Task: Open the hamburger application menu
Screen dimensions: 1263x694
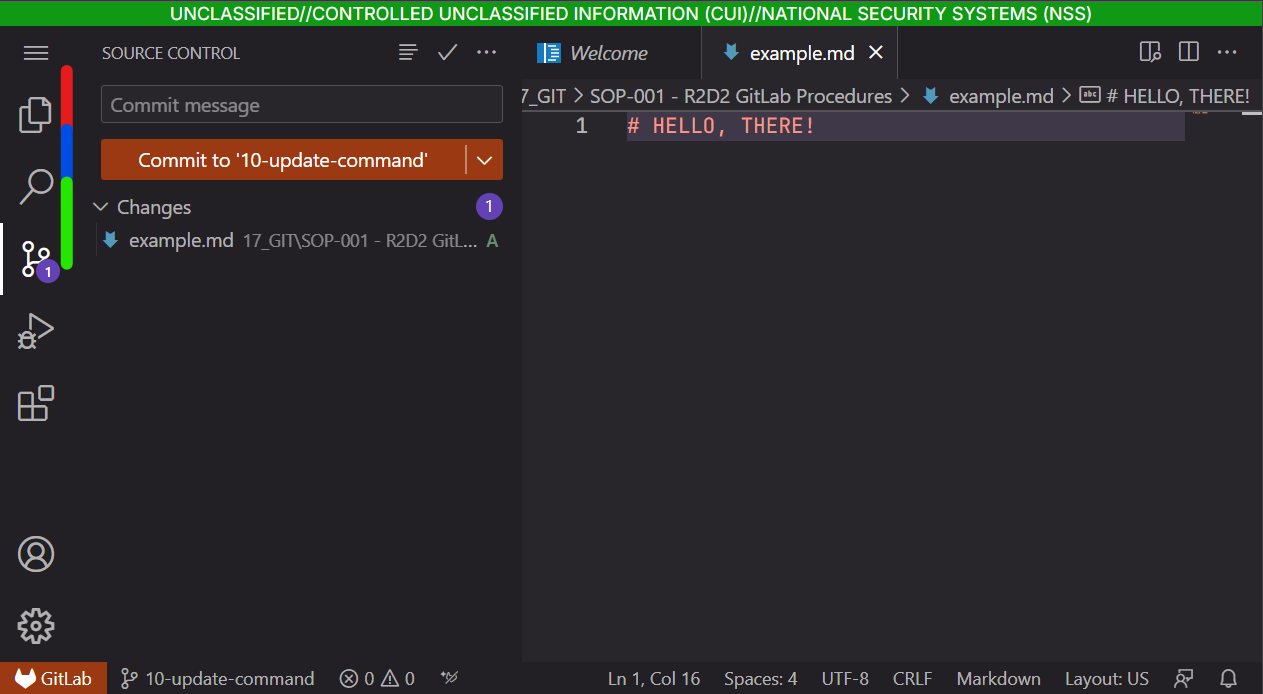Action: (x=36, y=53)
